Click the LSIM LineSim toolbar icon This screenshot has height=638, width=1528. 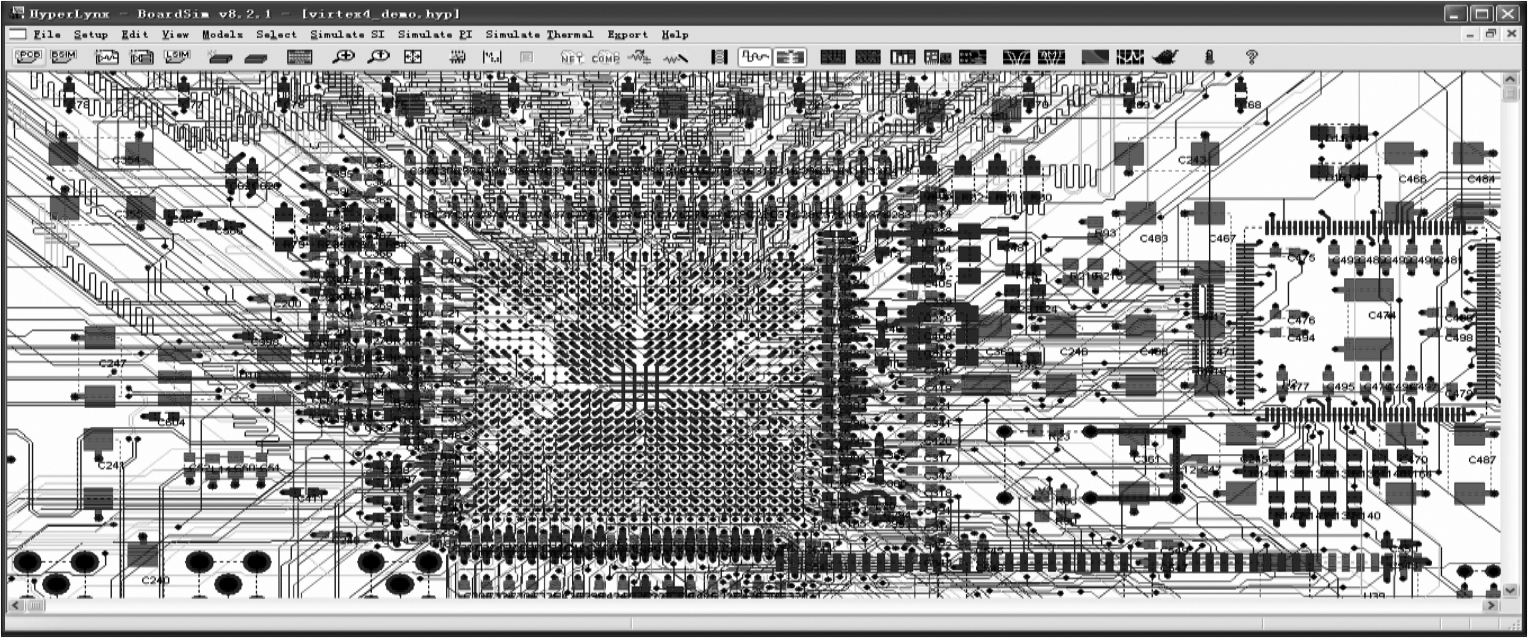coord(177,56)
